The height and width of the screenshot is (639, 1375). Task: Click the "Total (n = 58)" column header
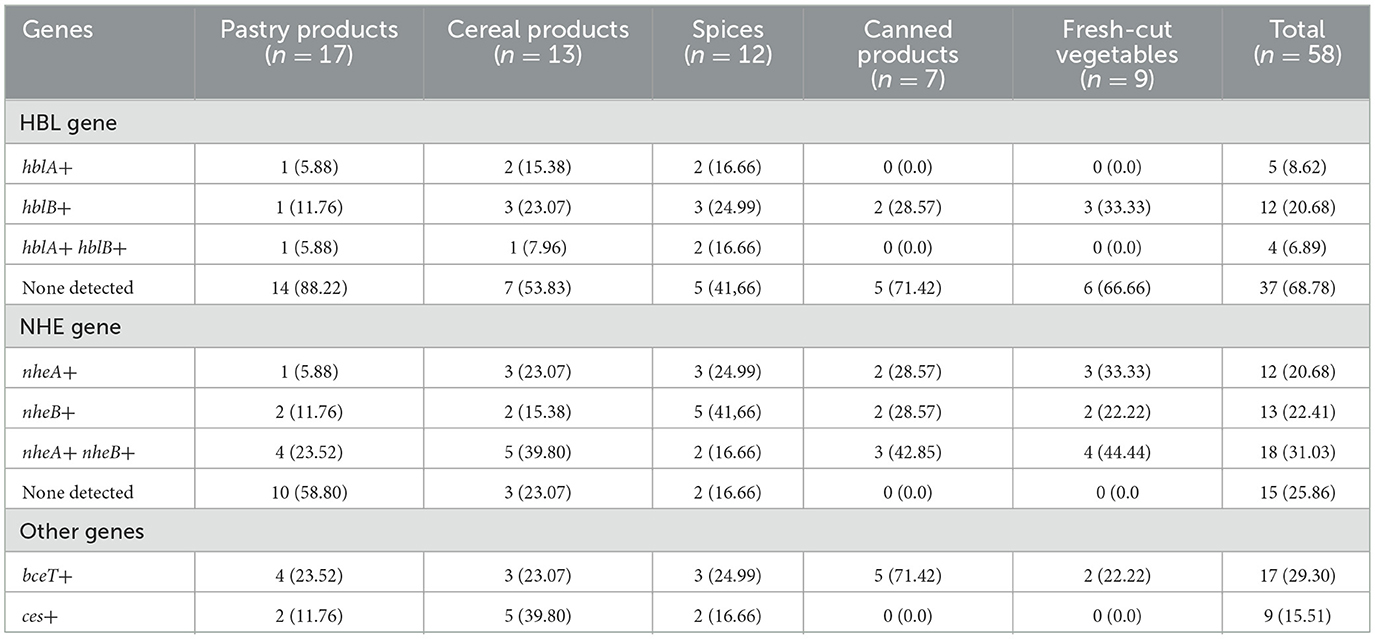coord(1297,42)
